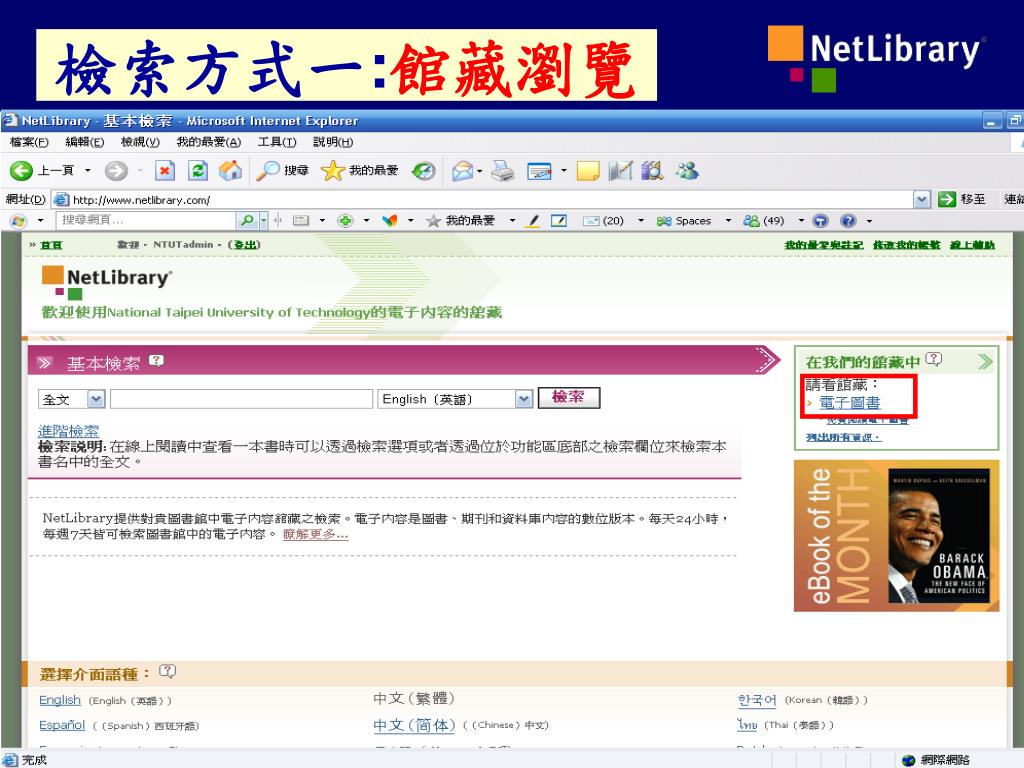Expand the Spaces dropdown arrow

click(728, 221)
